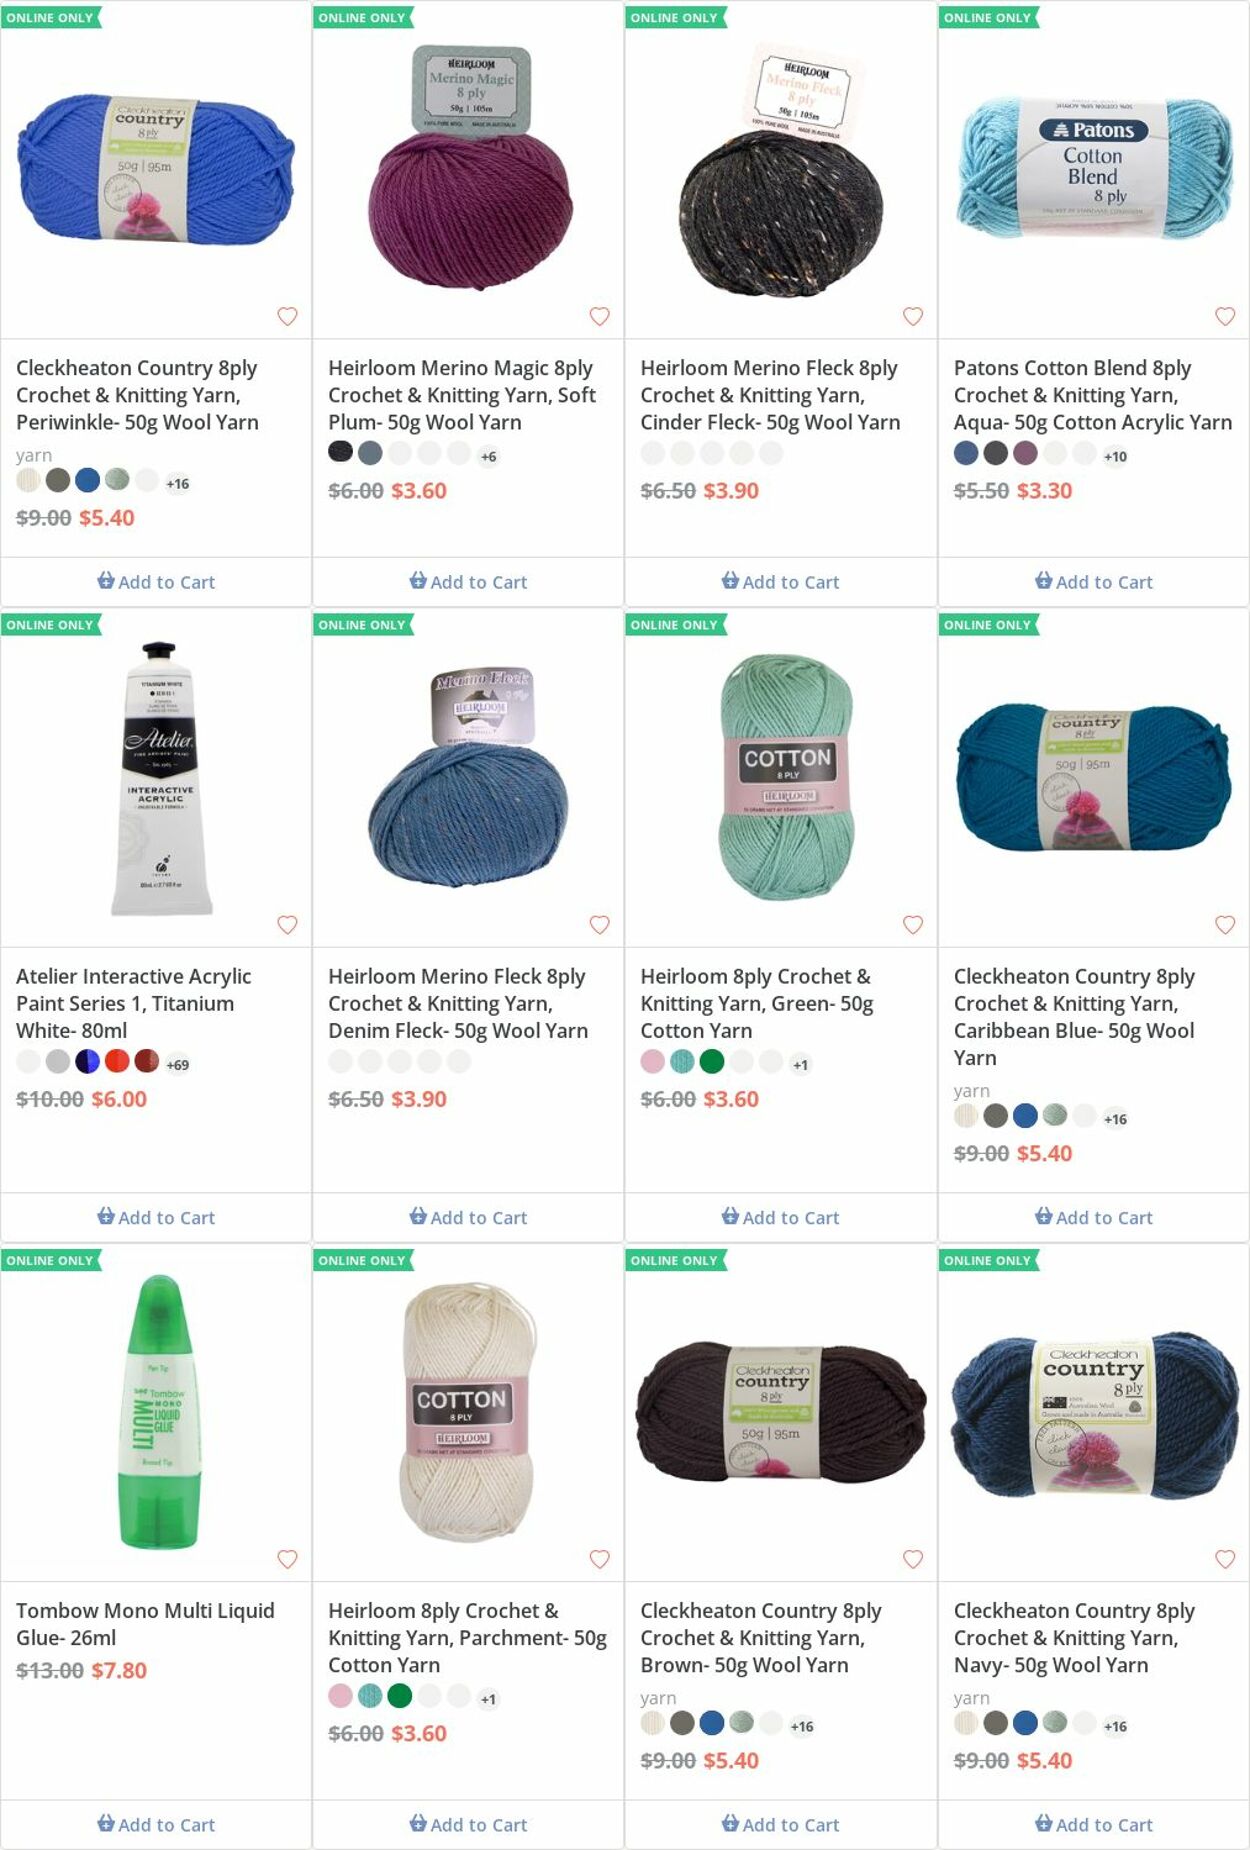This screenshot has width=1250, height=1850.
Task: Click heart icon on Soft Plum yarn
Action: [x=599, y=316]
